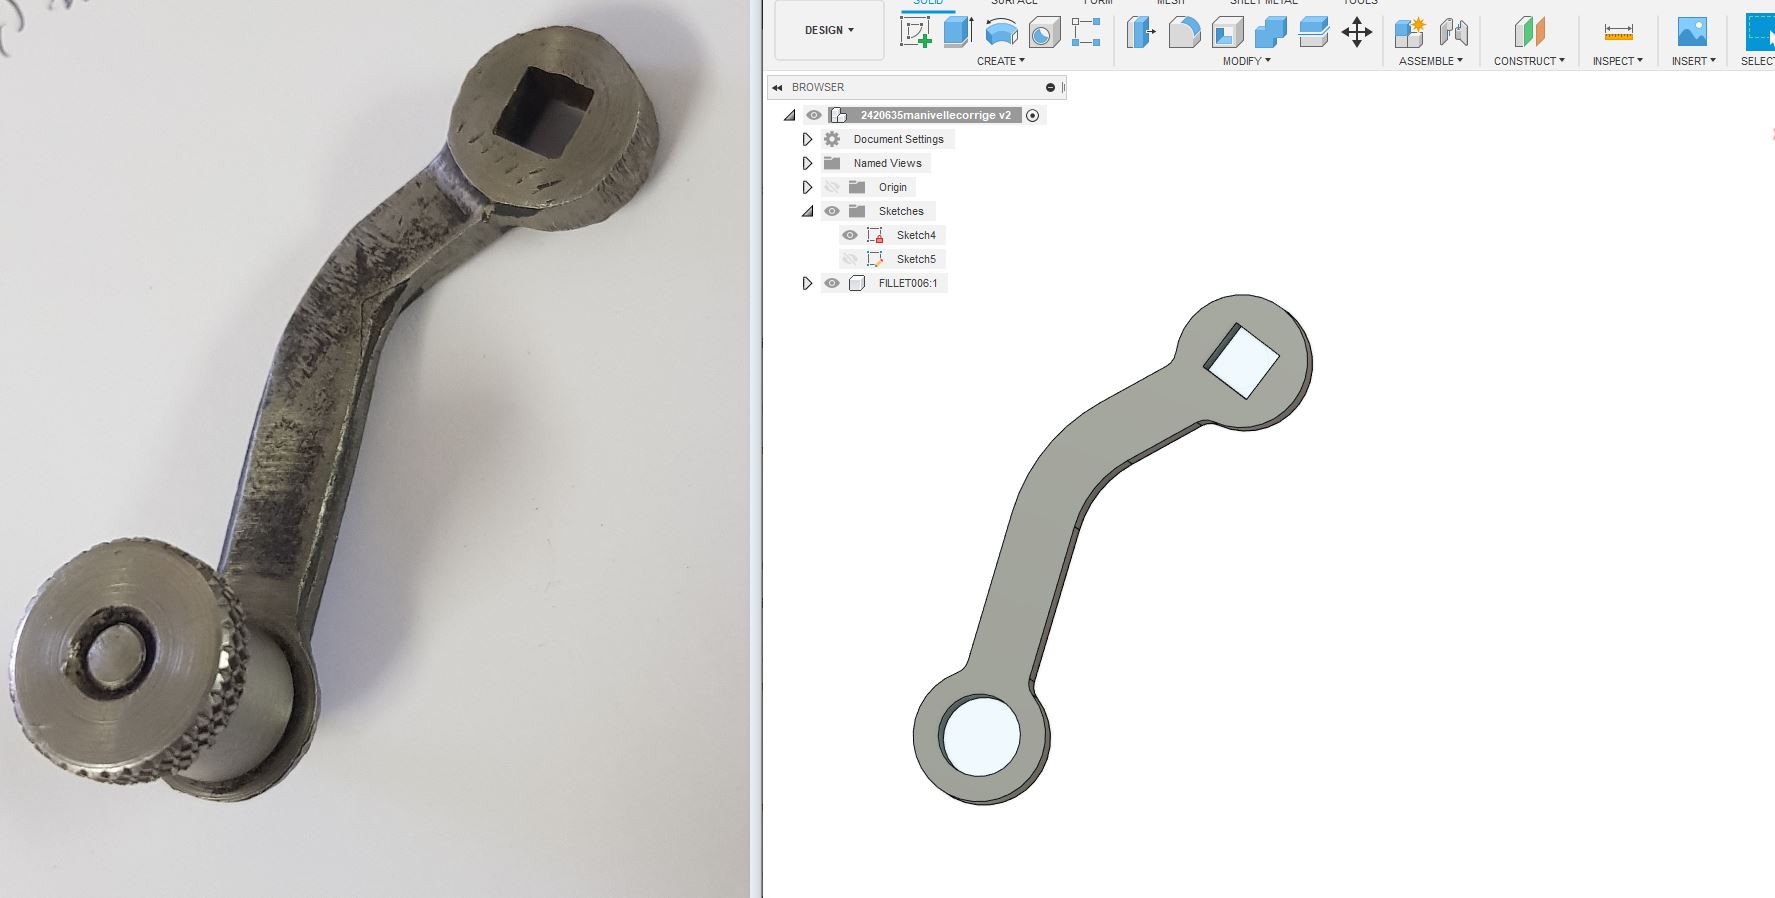Select the Combine tool
The height and width of the screenshot is (898, 1775).
1270,33
